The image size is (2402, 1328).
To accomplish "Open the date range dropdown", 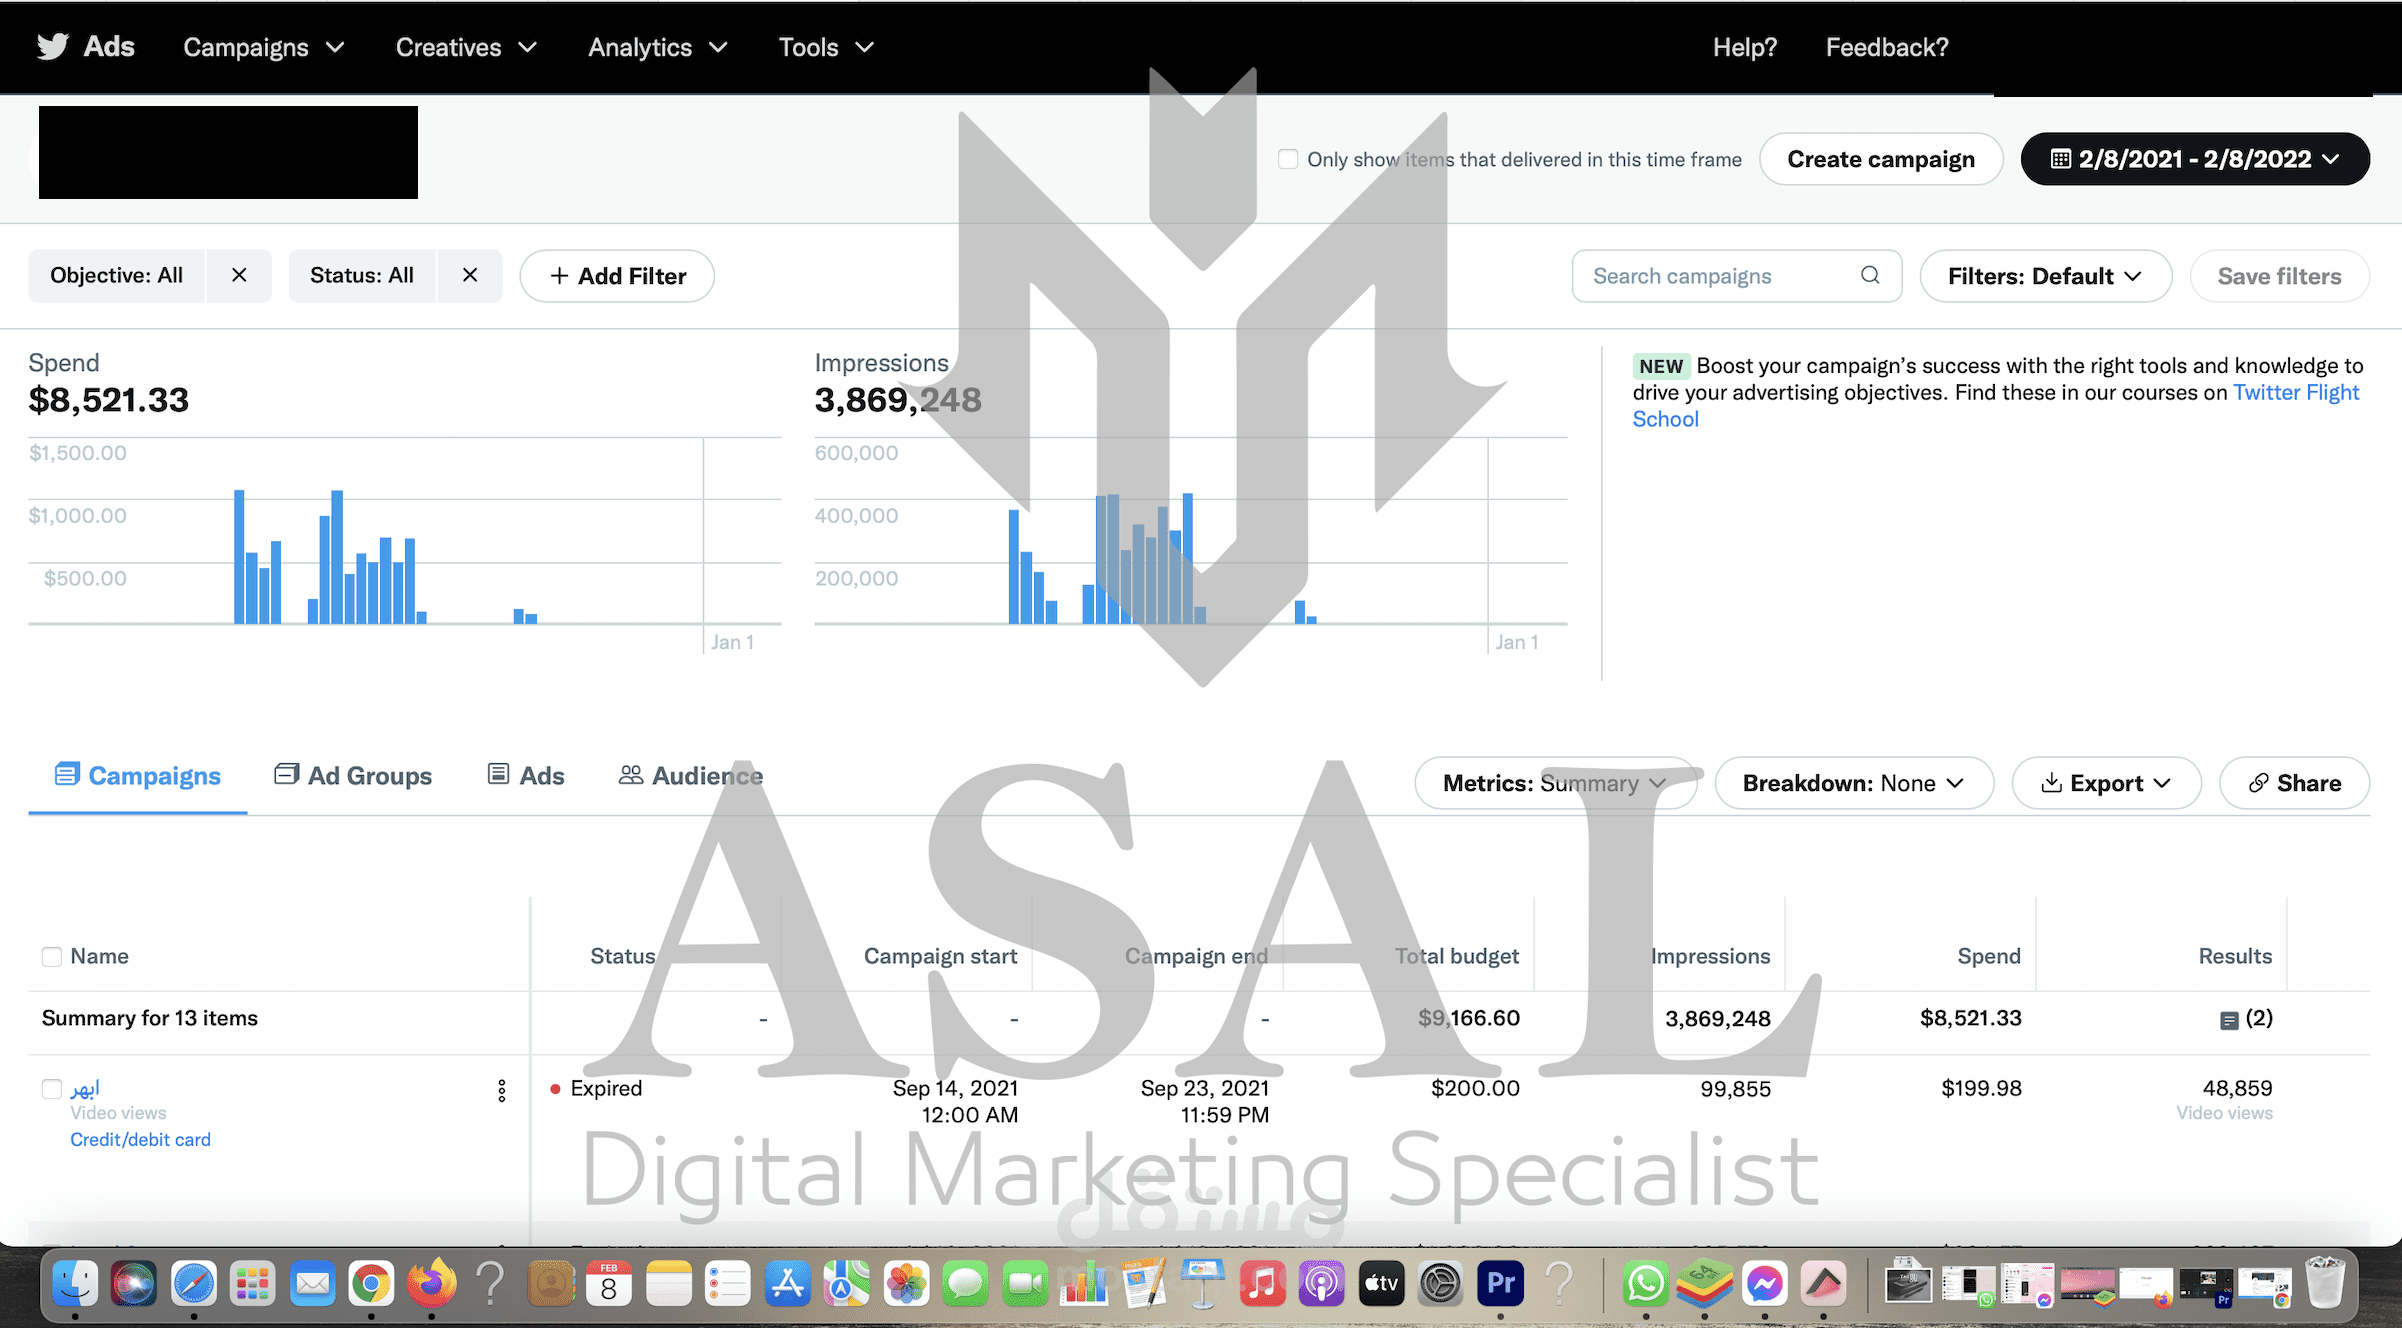I will (x=2195, y=159).
